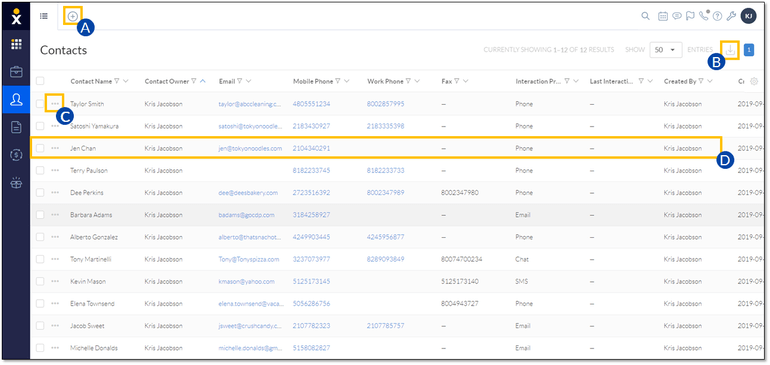Open the dollar cycle icon in sidebar
The height and width of the screenshot is (365, 770).
16,155
